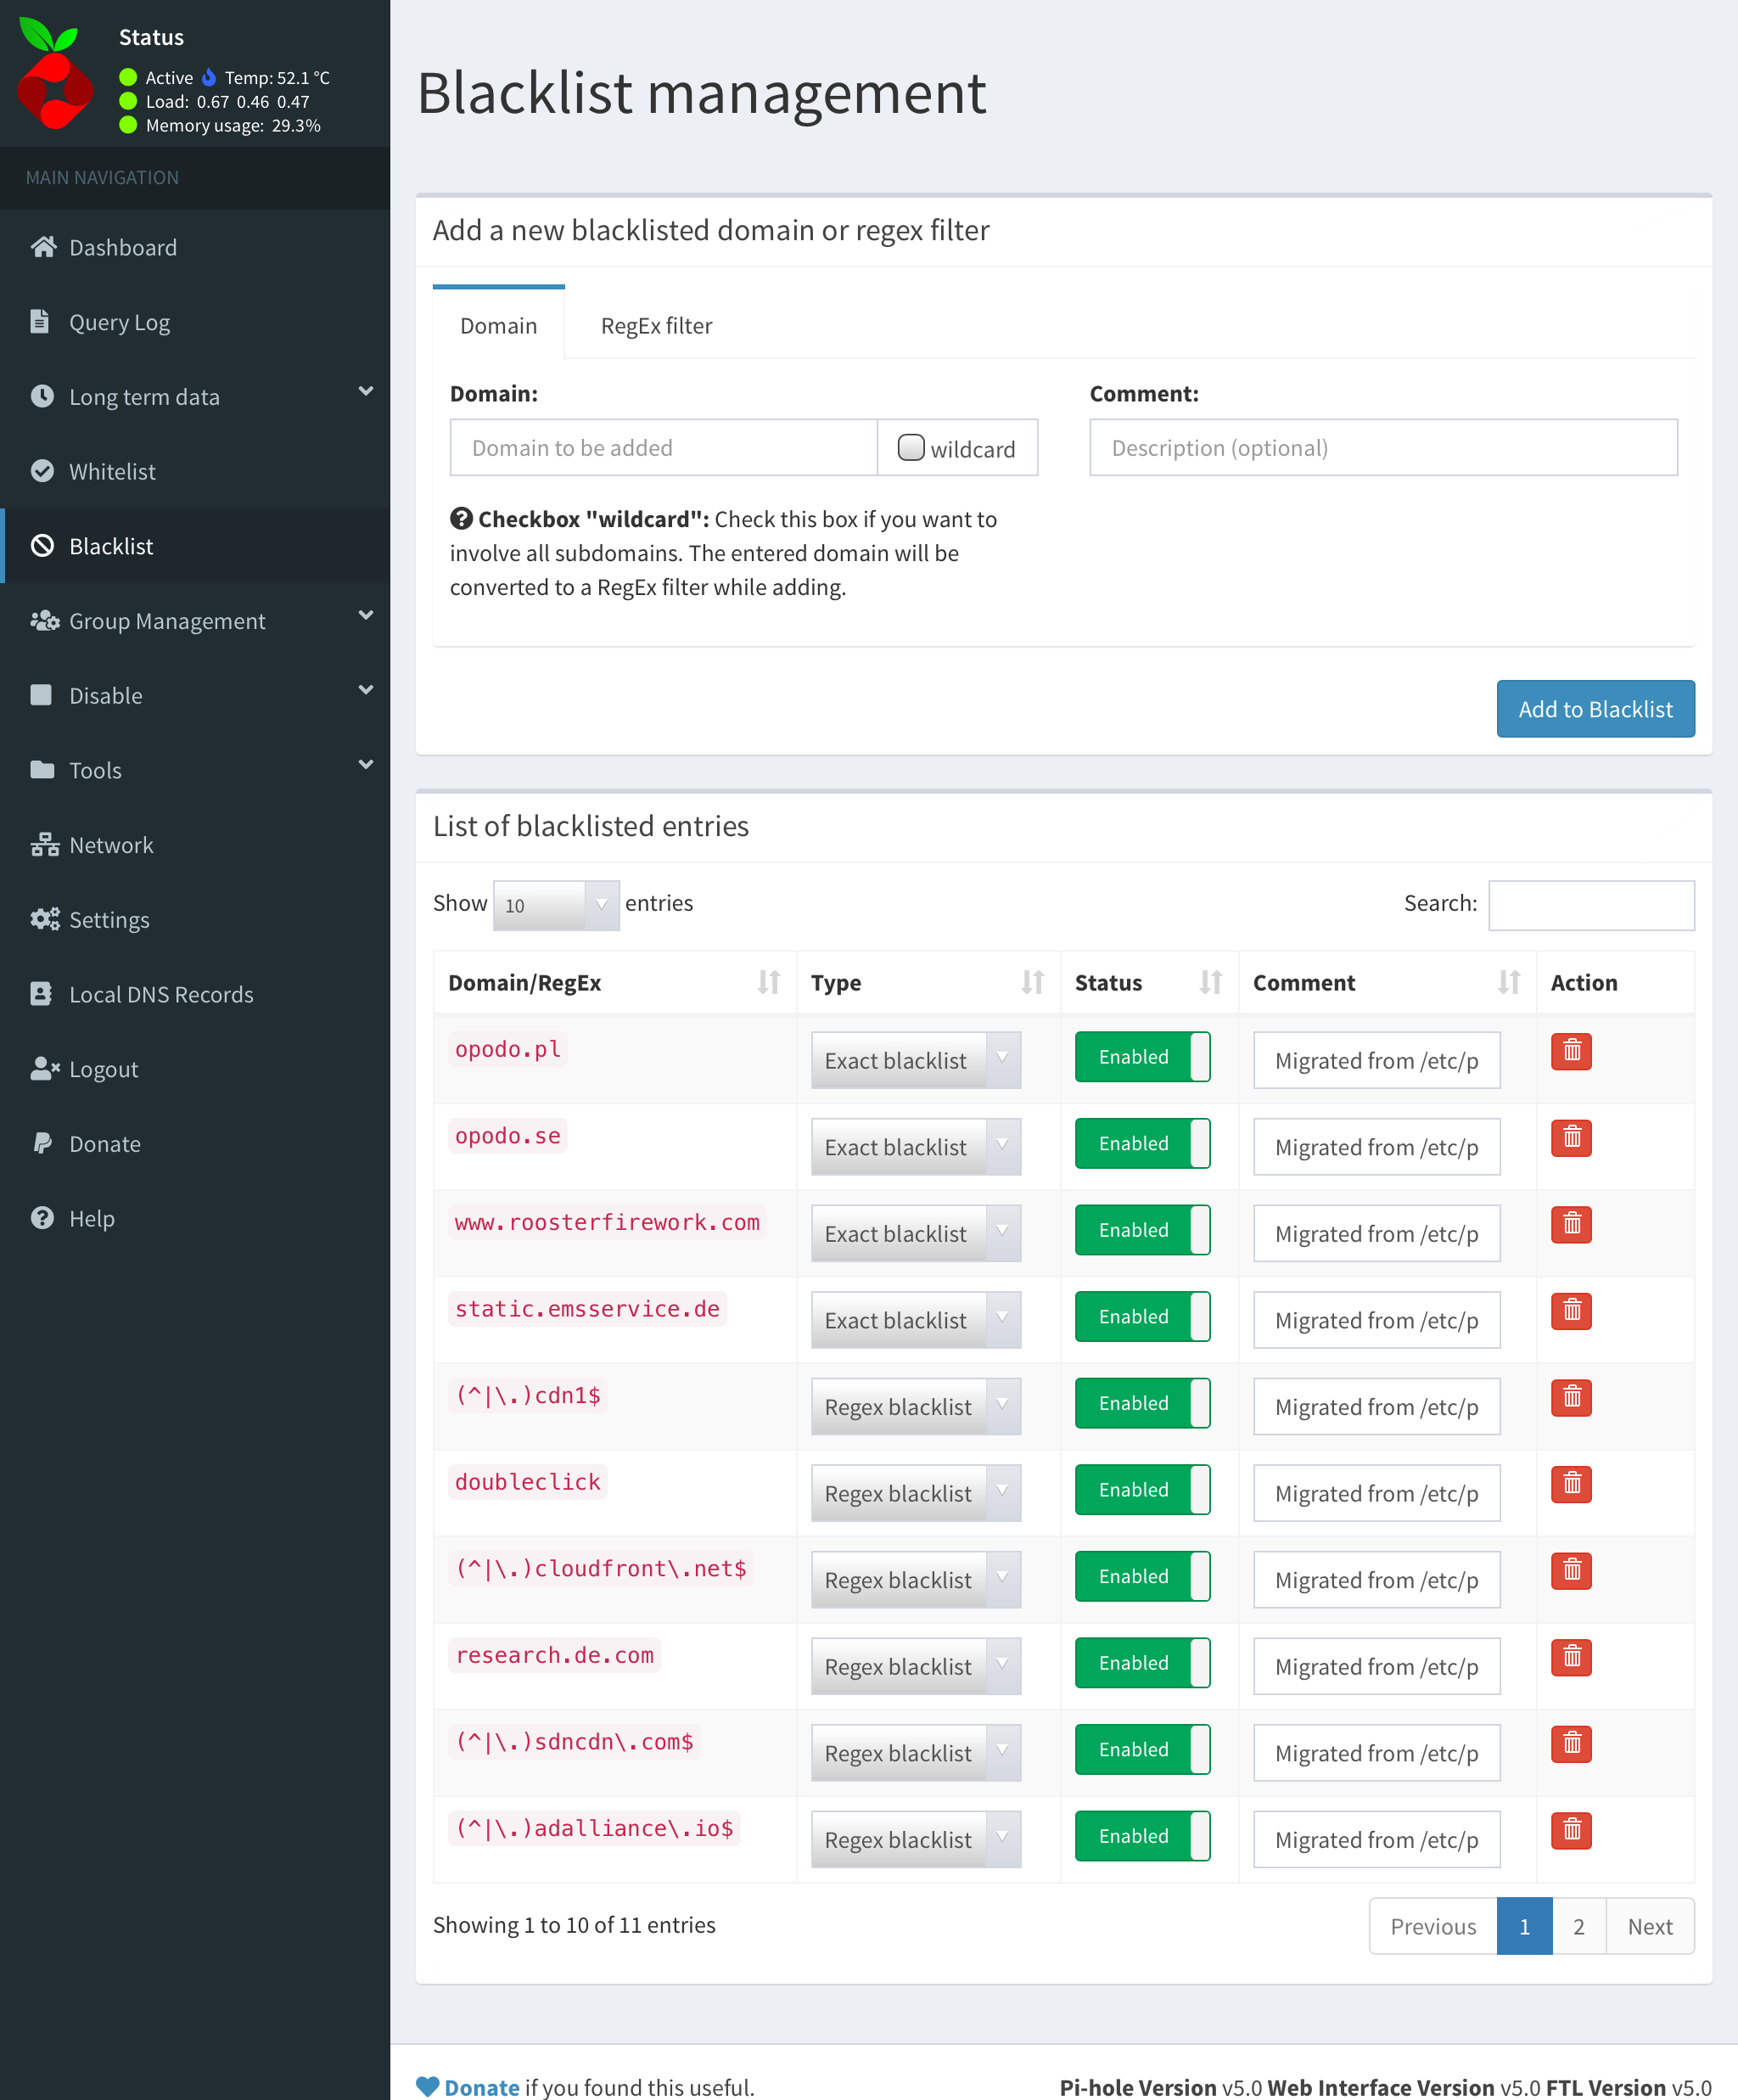Click the Network icon in sidebar
1738x2100 pixels.
(x=43, y=845)
